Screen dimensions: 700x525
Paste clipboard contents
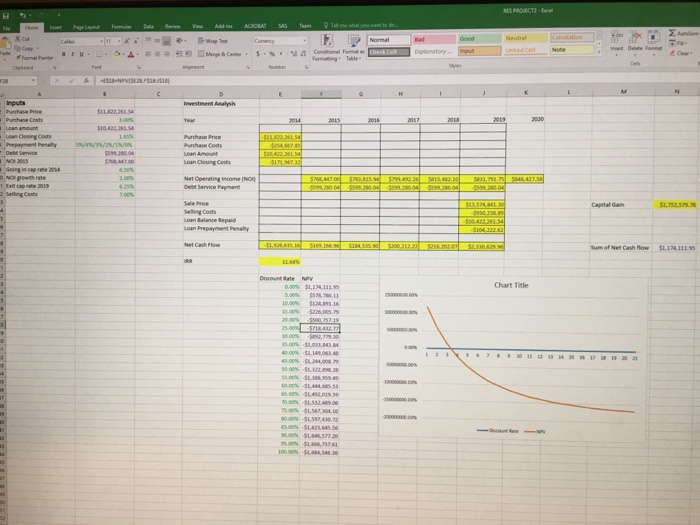tap(4, 47)
